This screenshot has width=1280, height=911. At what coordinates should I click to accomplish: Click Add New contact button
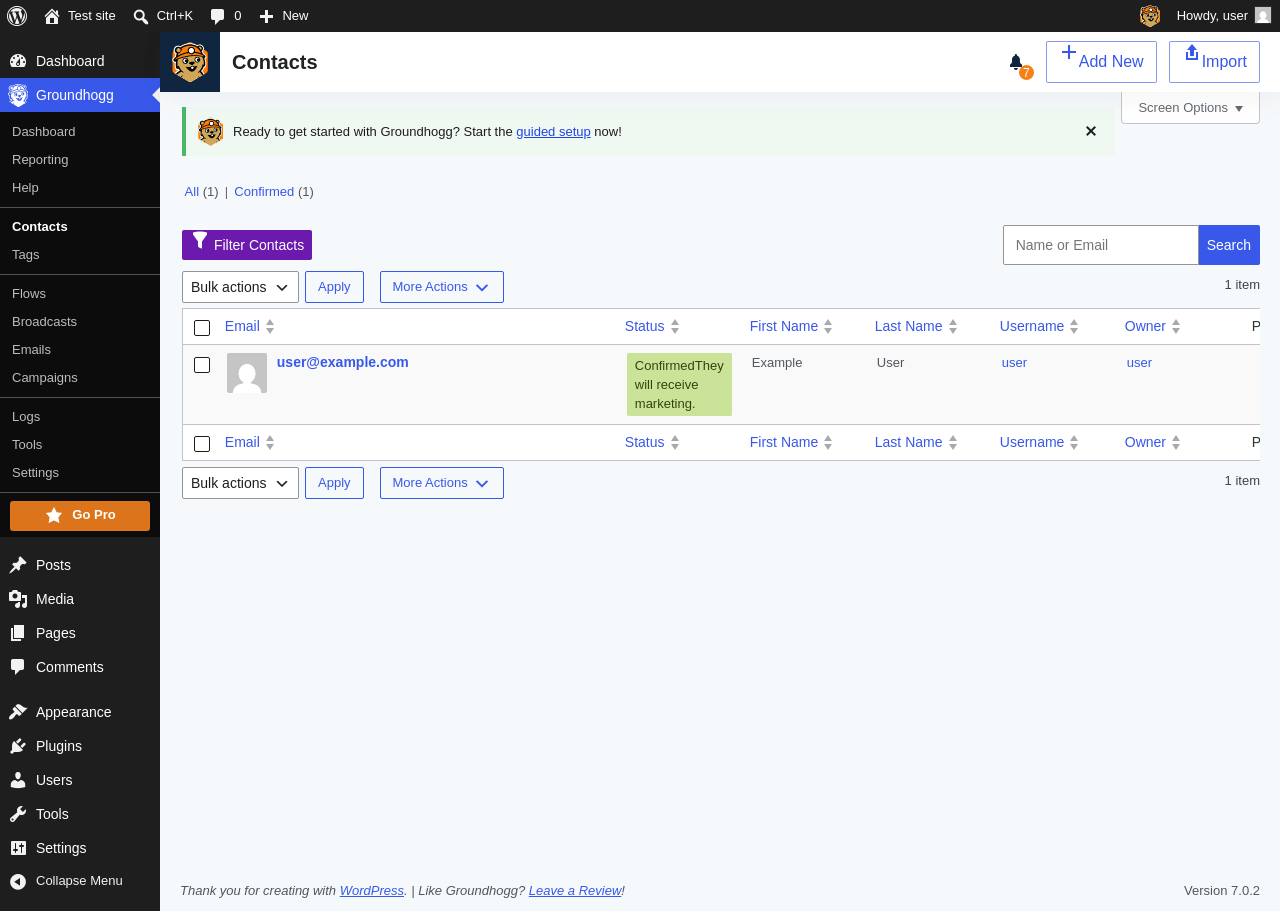coord(1101,62)
